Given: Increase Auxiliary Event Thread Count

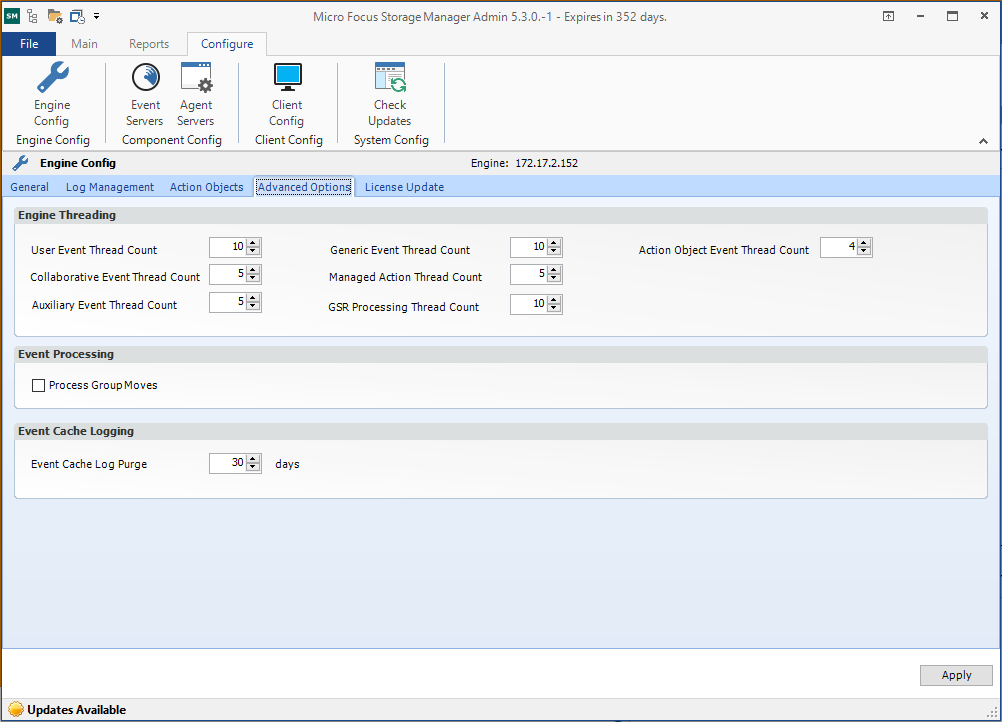Looking at the screenshot, I should tap(253, 298).
